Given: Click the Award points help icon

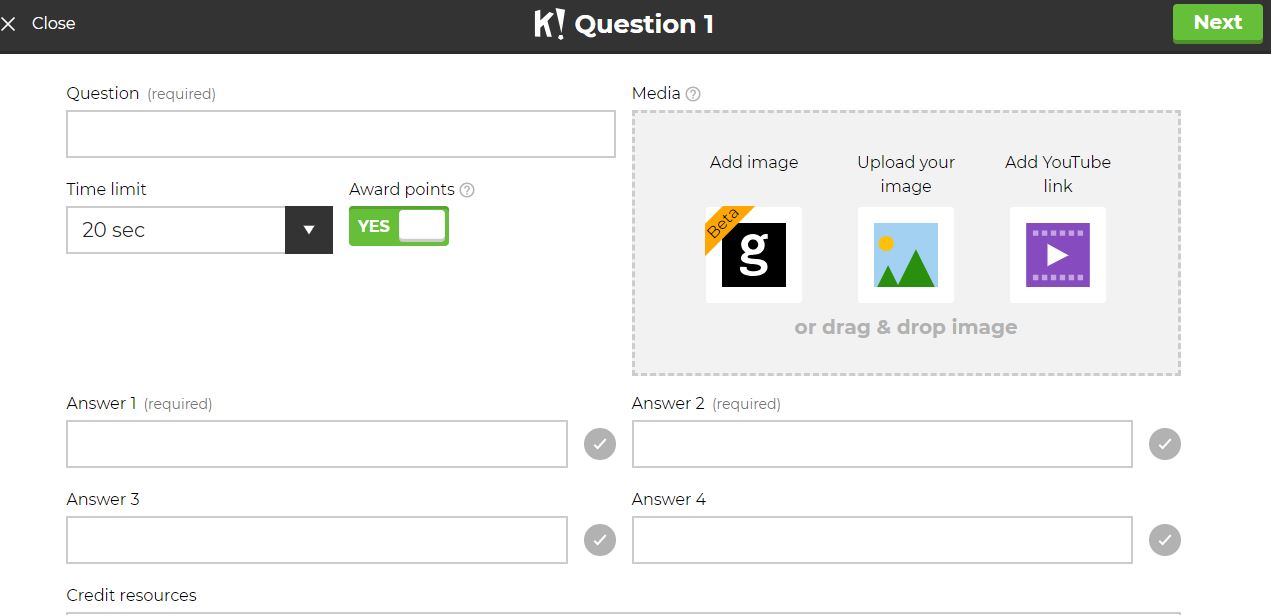Looking at the screenshot, I should (467, 190).
